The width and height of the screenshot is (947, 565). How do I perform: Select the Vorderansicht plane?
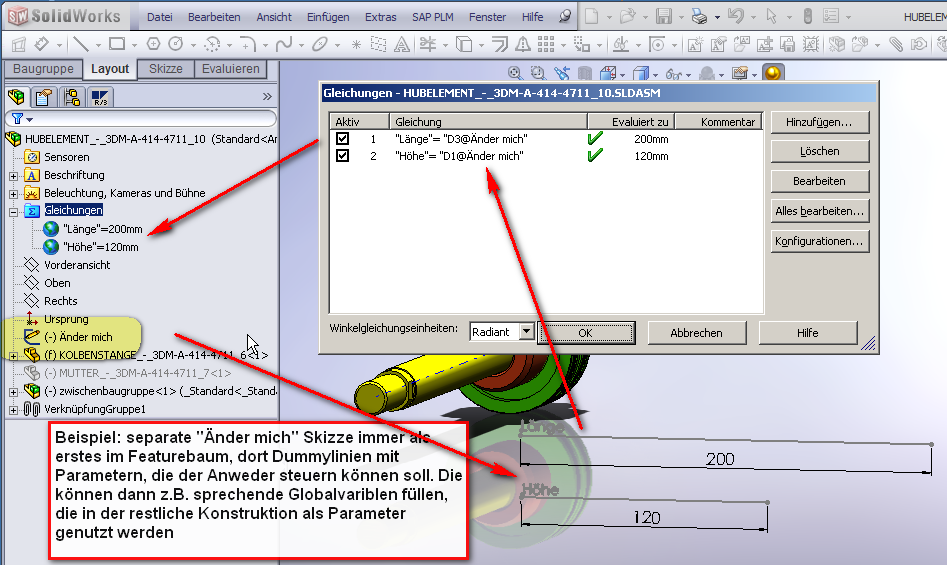77,265
